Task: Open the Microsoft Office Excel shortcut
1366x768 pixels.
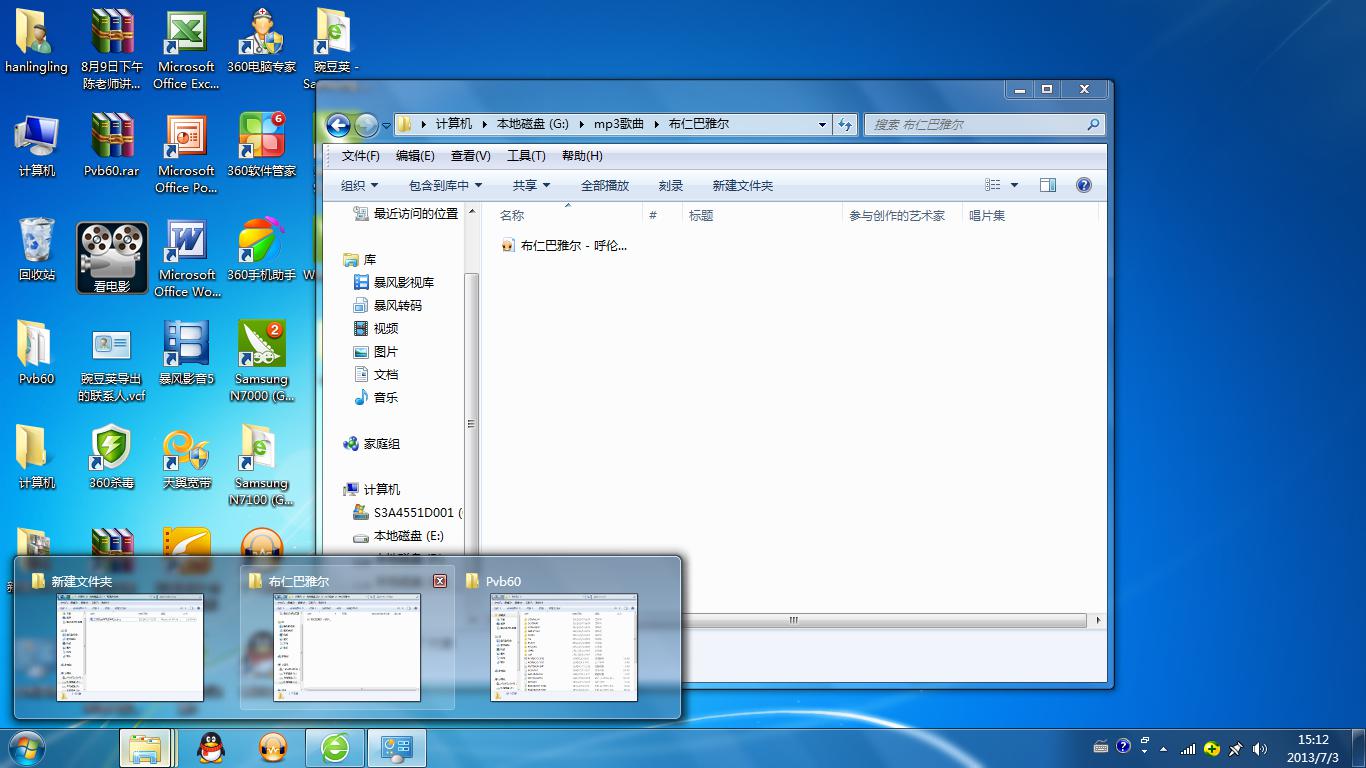Action: pos(186,49)
